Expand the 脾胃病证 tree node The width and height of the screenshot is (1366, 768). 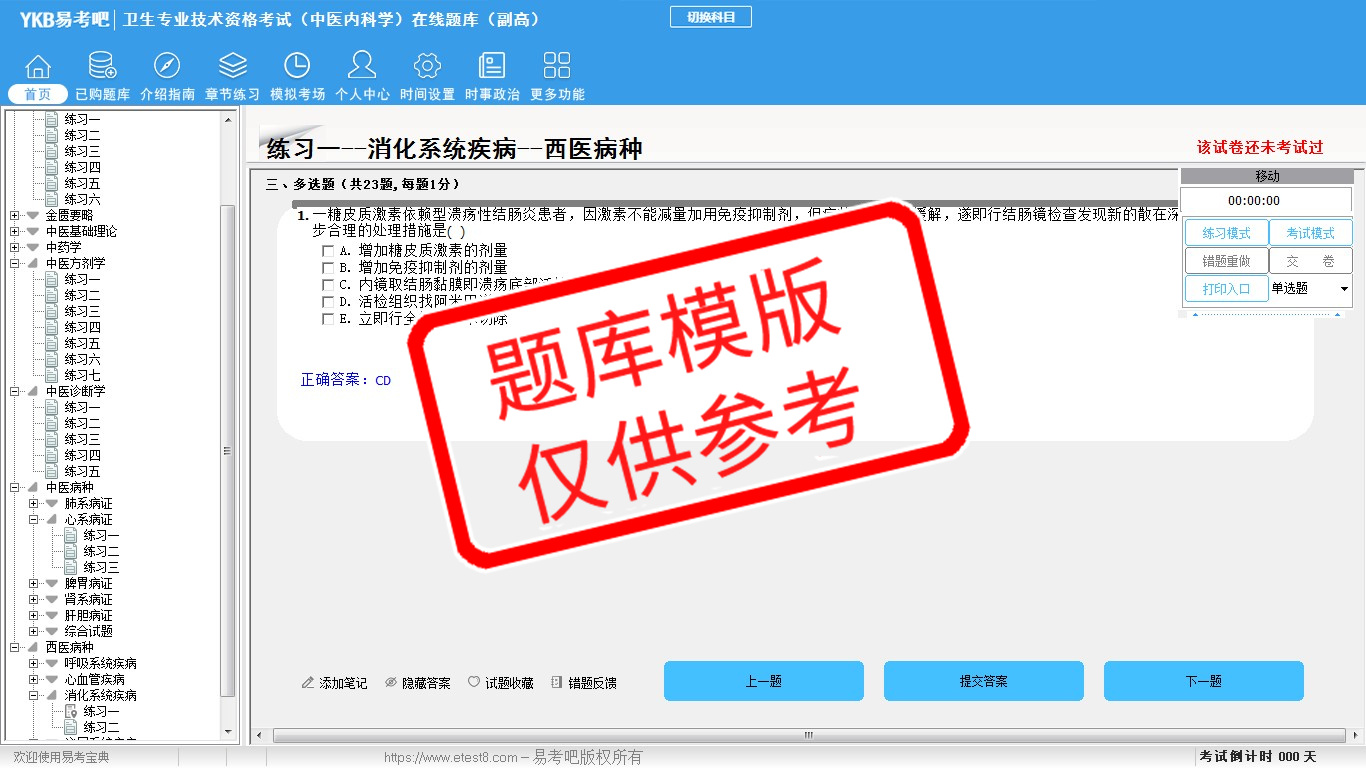coord(34,583)
